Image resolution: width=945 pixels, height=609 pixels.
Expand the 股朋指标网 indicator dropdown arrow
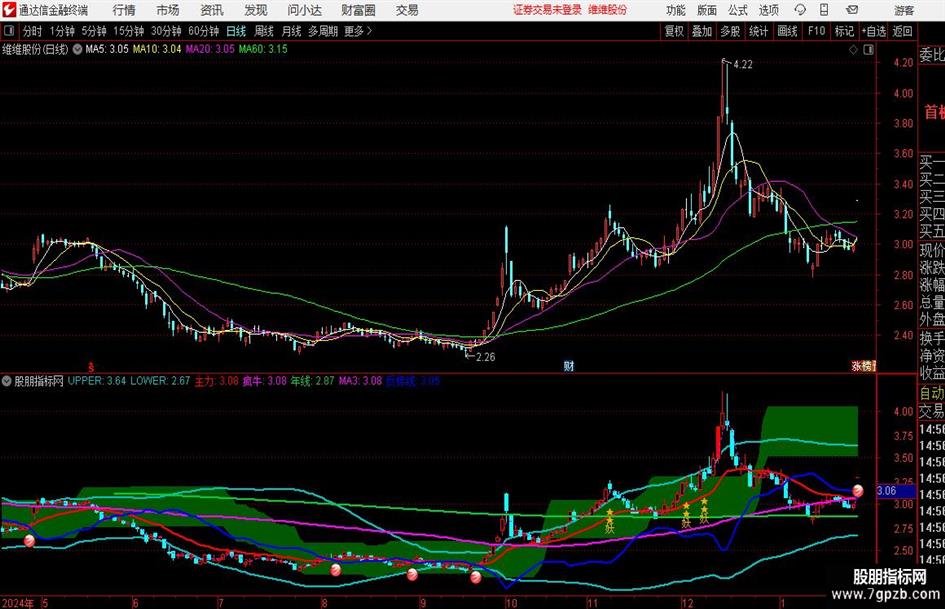[x=7, y=381]
